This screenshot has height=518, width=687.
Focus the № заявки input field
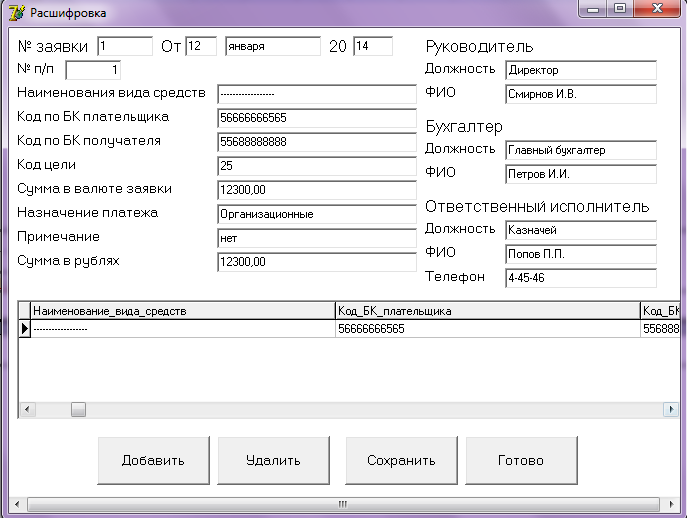pos(125,46)
